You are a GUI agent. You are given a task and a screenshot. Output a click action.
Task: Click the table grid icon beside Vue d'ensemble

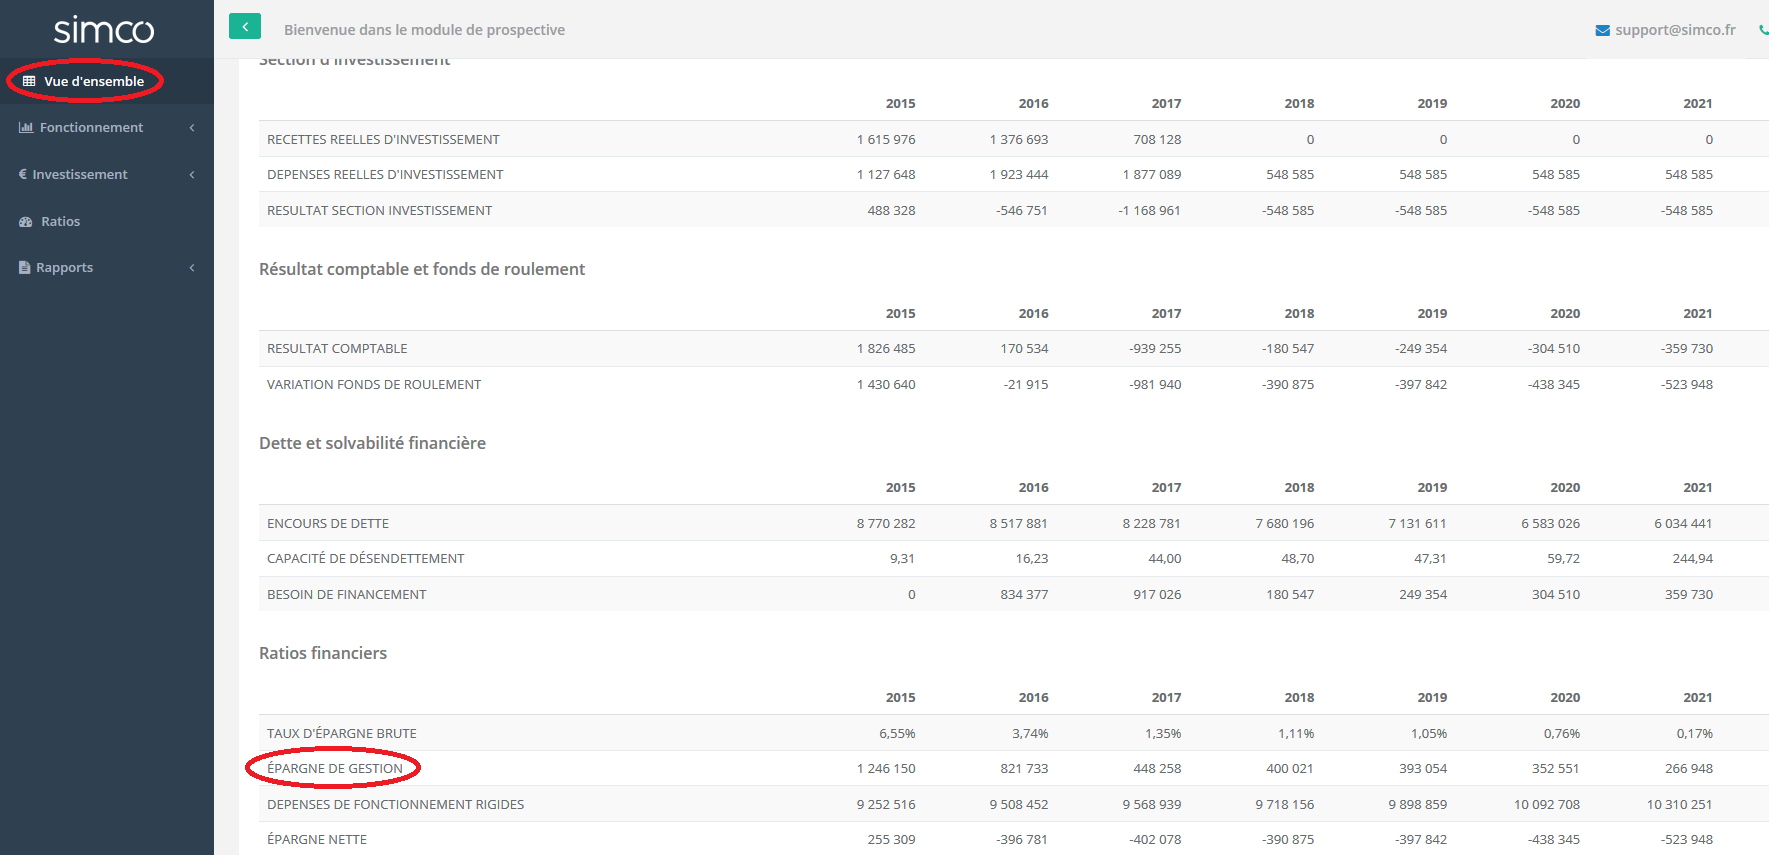coord(29,81)
